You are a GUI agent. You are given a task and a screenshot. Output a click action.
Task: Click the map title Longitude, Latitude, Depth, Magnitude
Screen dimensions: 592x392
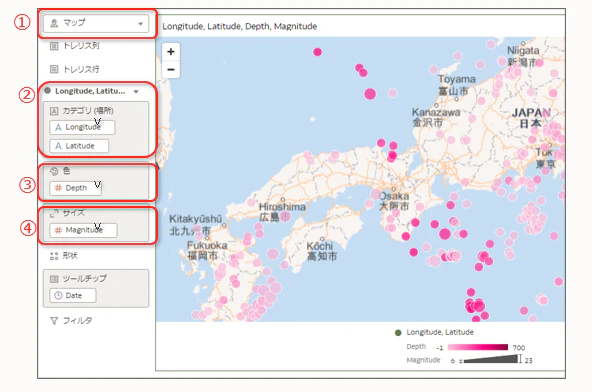point(239,26)
